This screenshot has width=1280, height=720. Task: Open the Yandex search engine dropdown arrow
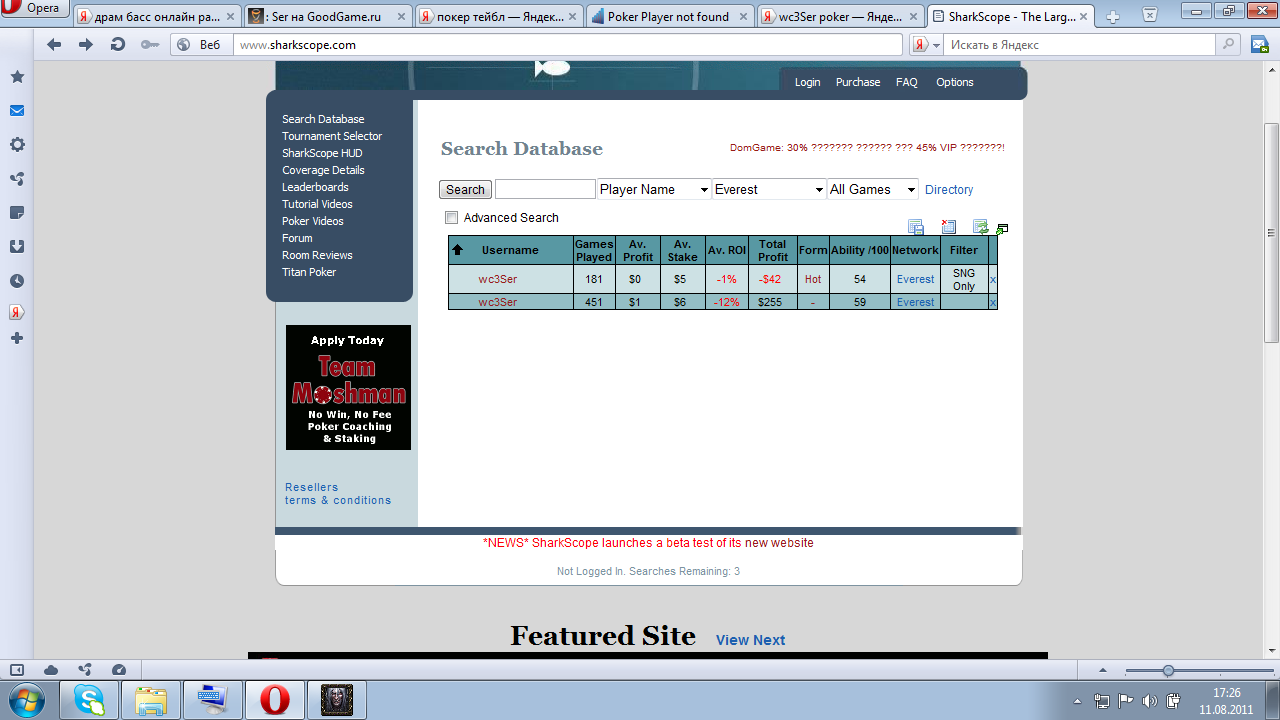tap(936, 45)
